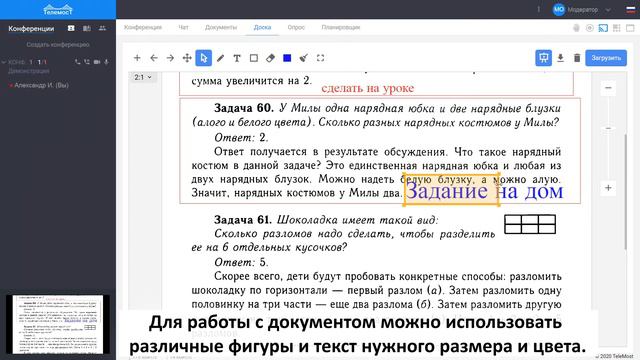Open the 2:1 zoom ratio dropdown
The width and height of the screenshot is (640, 360).
(143, 77)
